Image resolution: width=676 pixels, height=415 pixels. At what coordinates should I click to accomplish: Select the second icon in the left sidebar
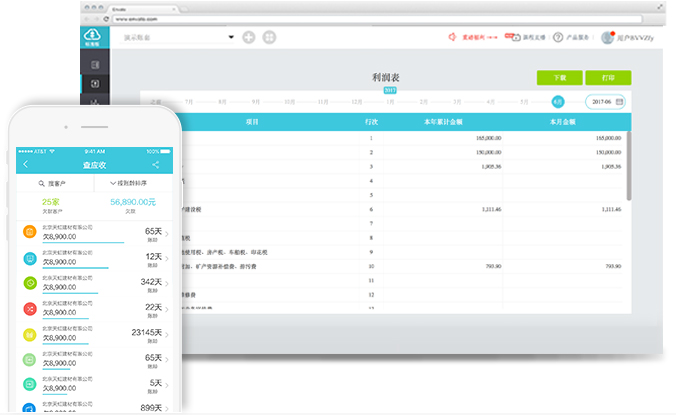(94, 83)
